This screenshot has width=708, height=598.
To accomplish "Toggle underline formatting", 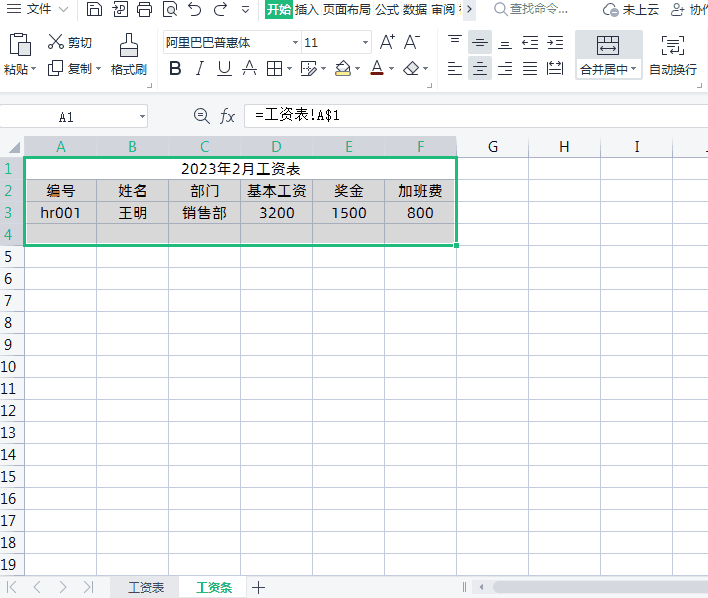I will tap(224, 68).
